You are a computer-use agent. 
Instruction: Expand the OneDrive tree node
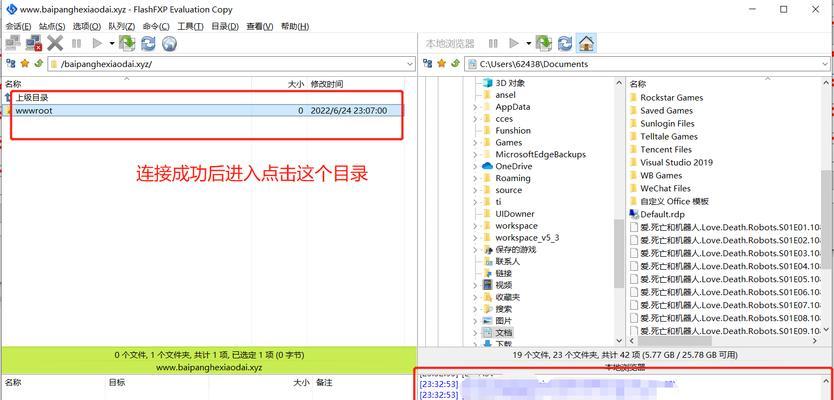point(475,166)
